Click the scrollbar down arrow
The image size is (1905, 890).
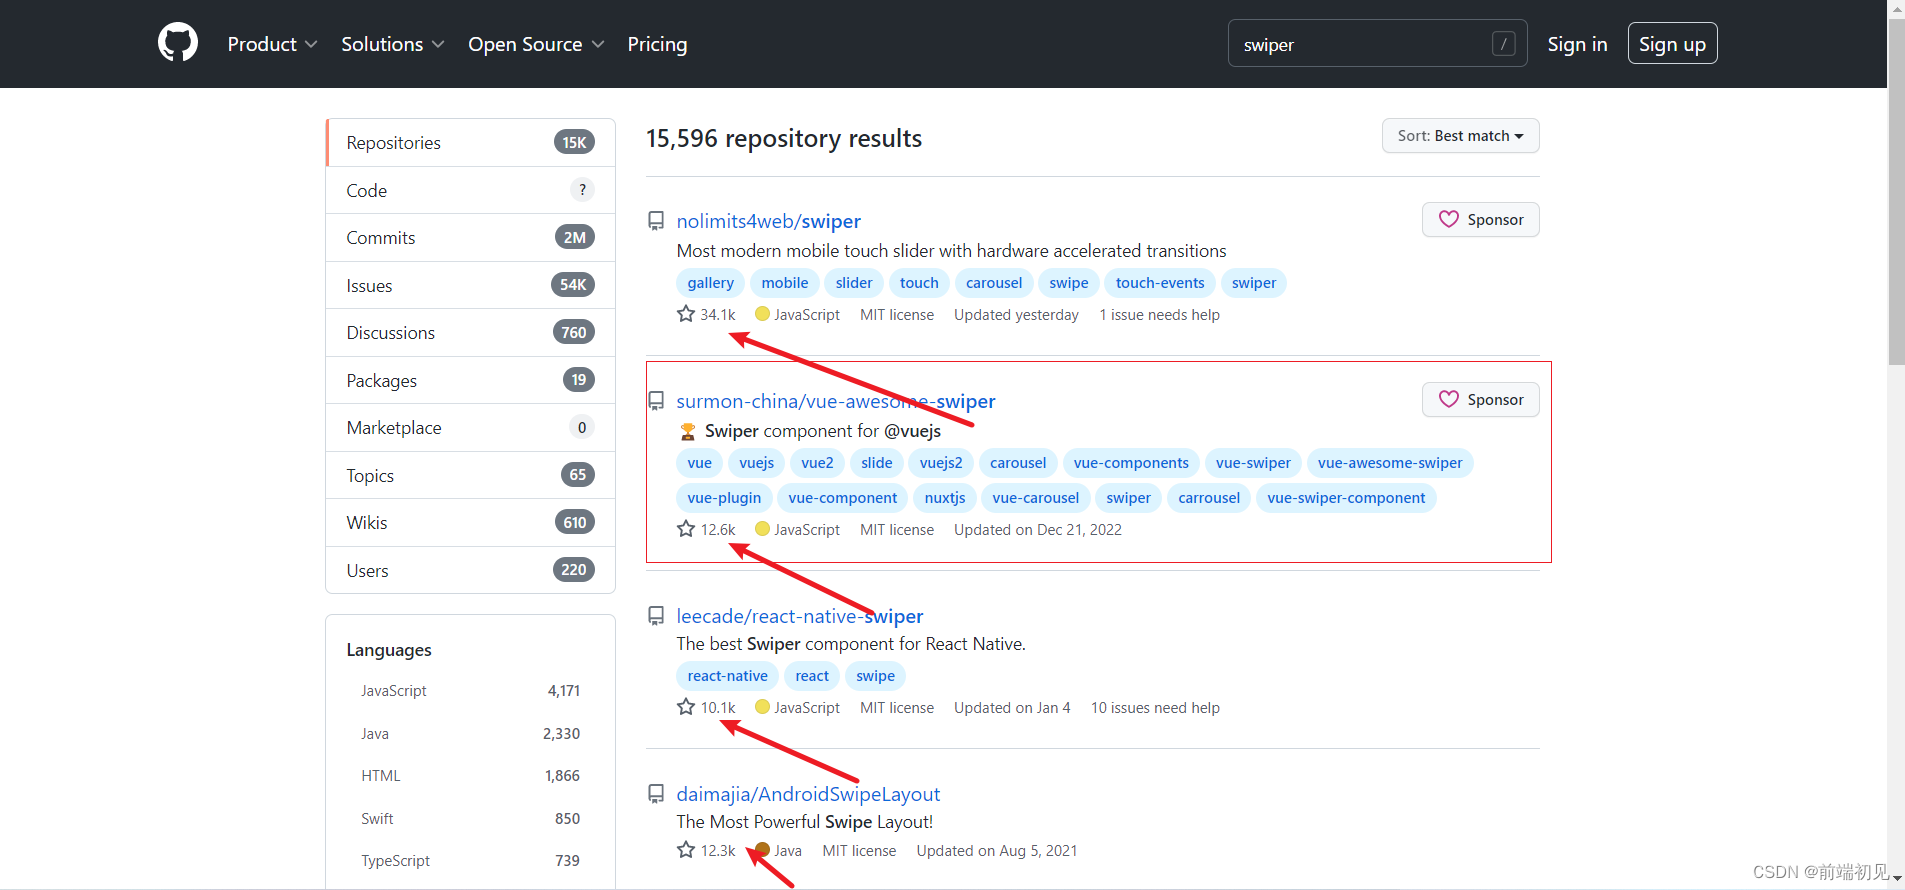[1896, 878]
